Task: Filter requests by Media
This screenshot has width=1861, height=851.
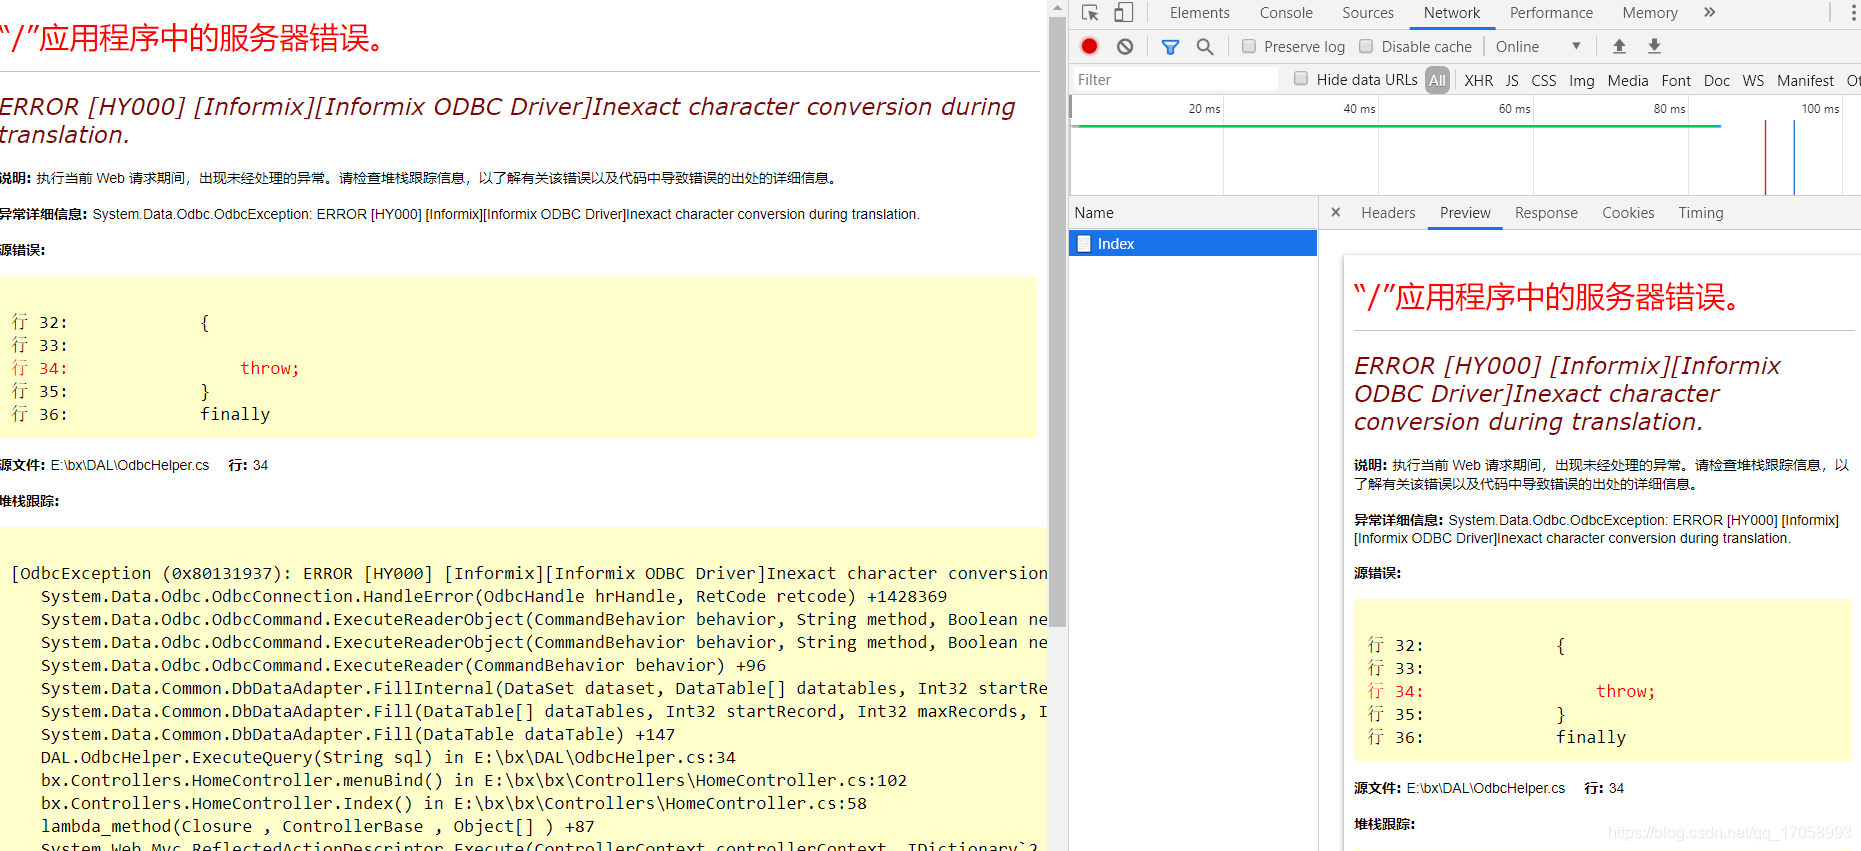Action: coord(1628,81)
